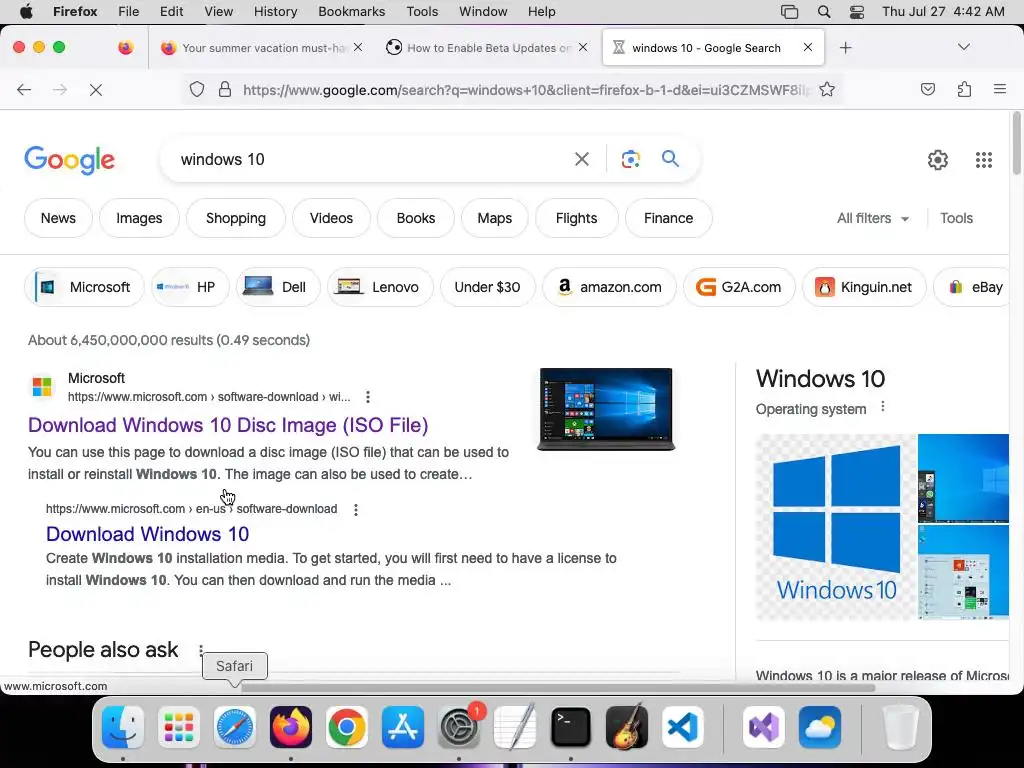The image size is (1024, 768).
Task: Open the search Tools options
Action: pyautogui.click(x=956, y=218)
